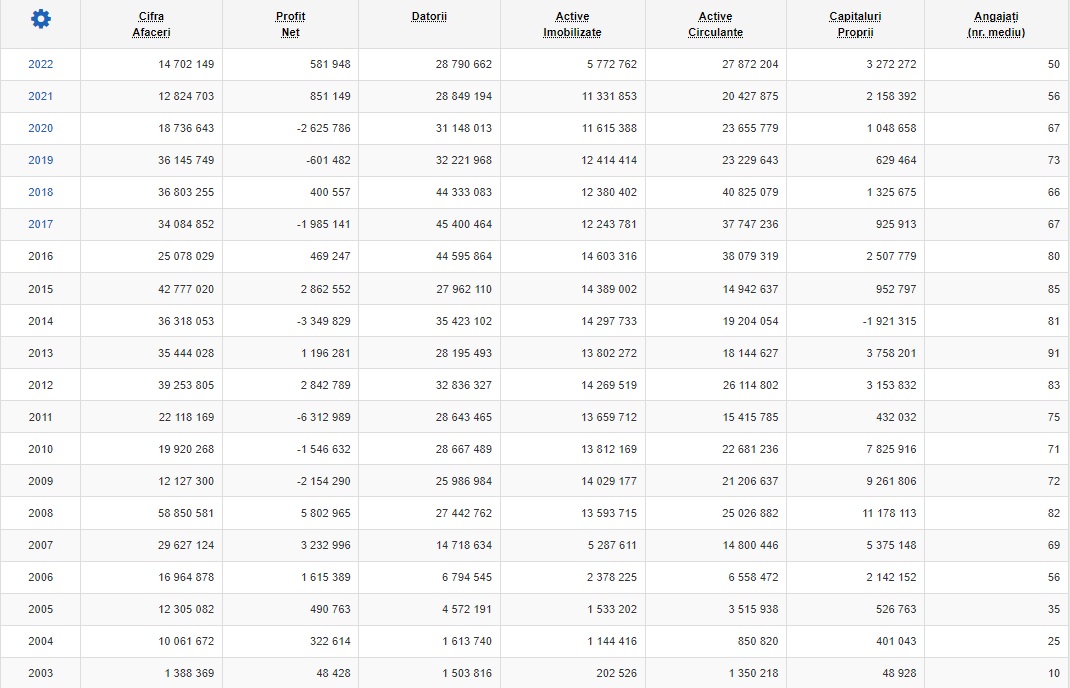
Task: Click the 2018 year link
Action: pos(41,192)
